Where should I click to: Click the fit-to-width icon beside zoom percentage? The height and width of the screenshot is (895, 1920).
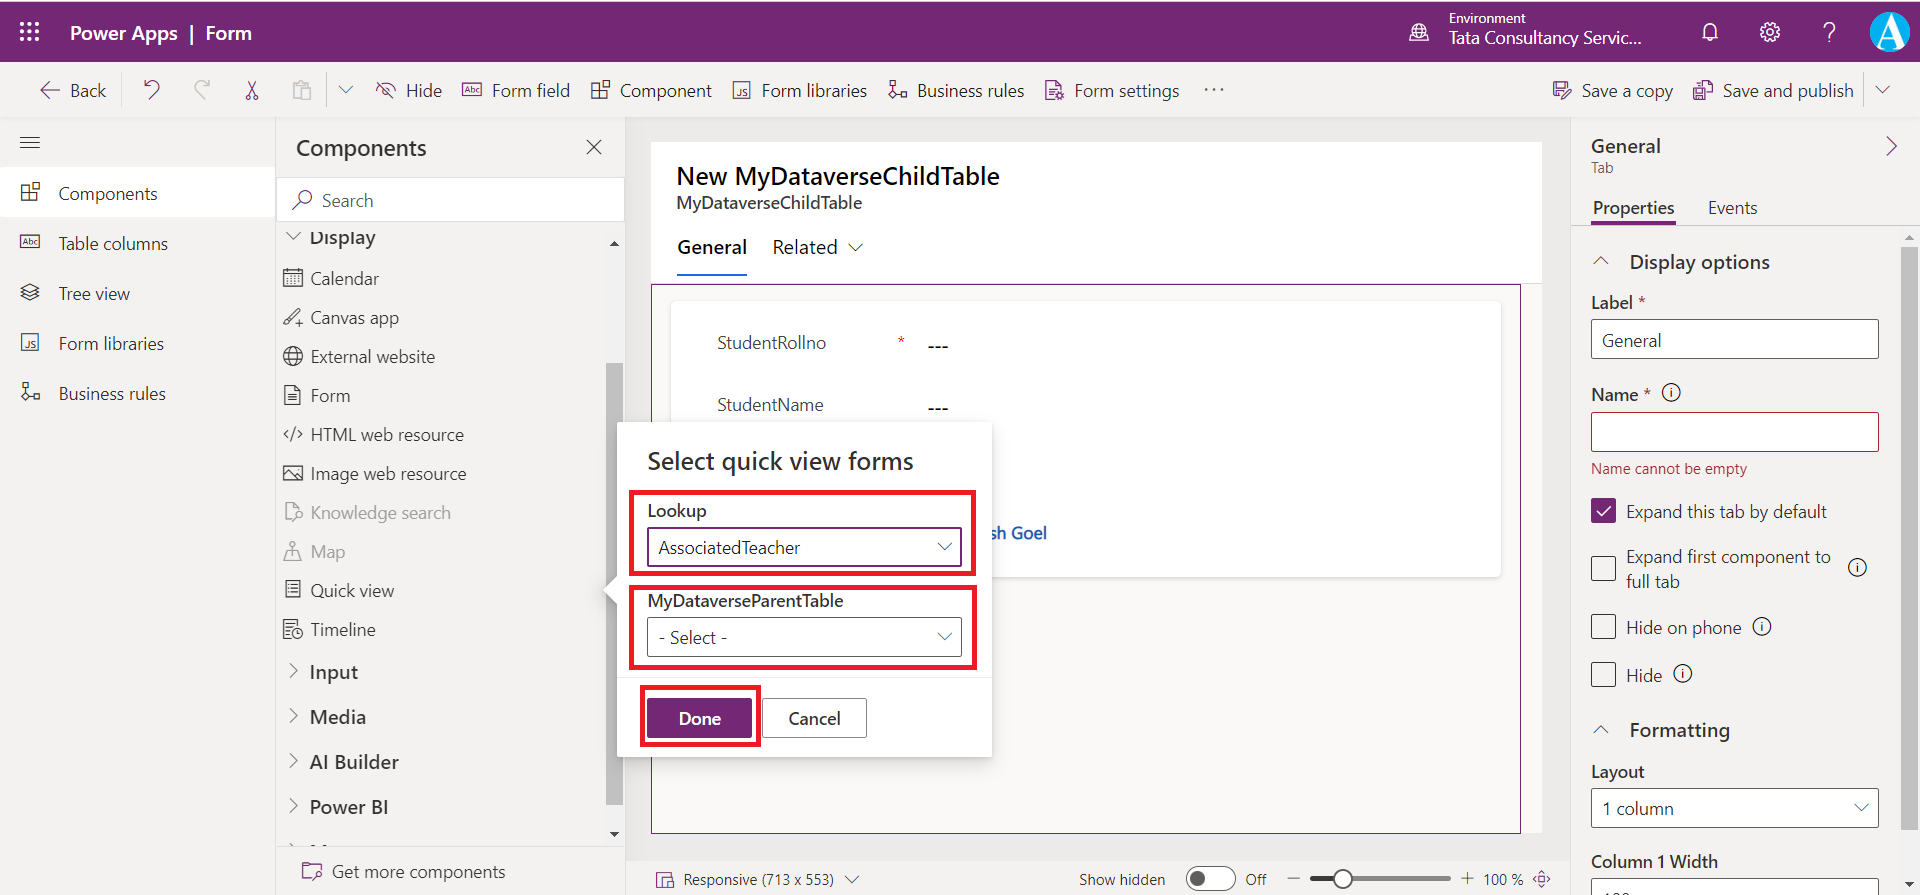[x=1542, y=879]
